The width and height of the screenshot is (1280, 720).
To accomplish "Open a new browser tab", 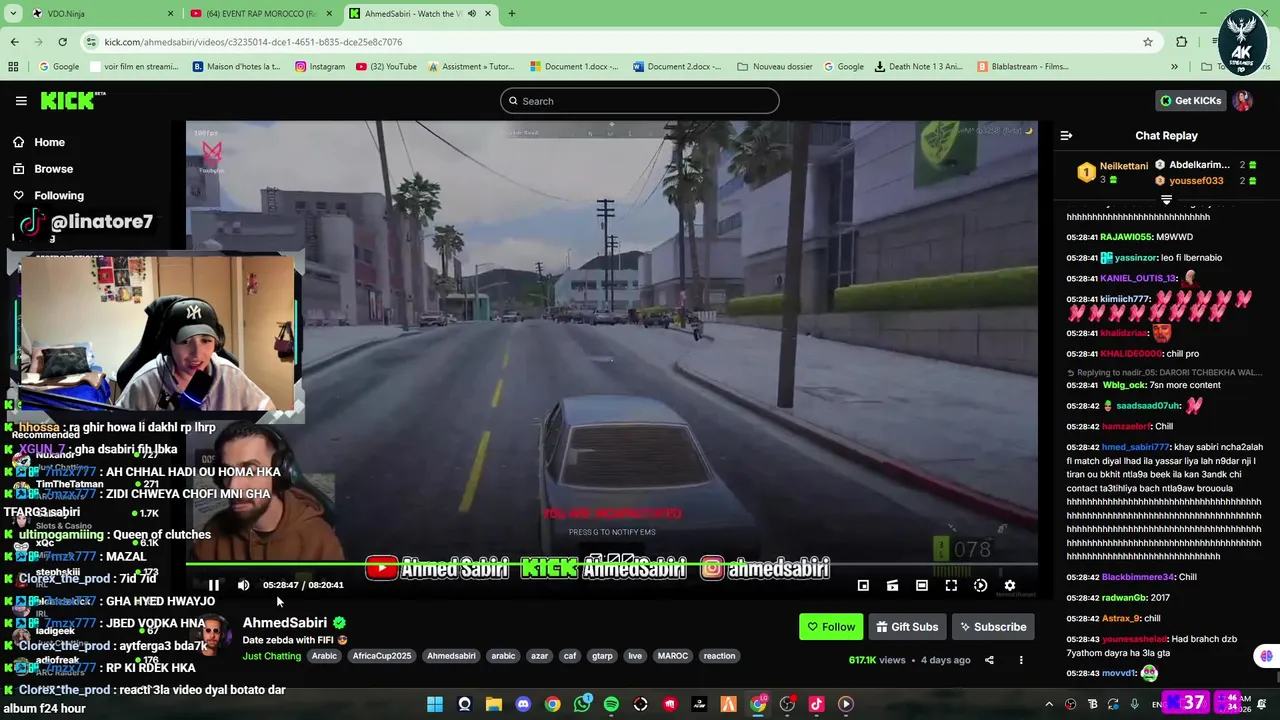I will tap(512, 14).
